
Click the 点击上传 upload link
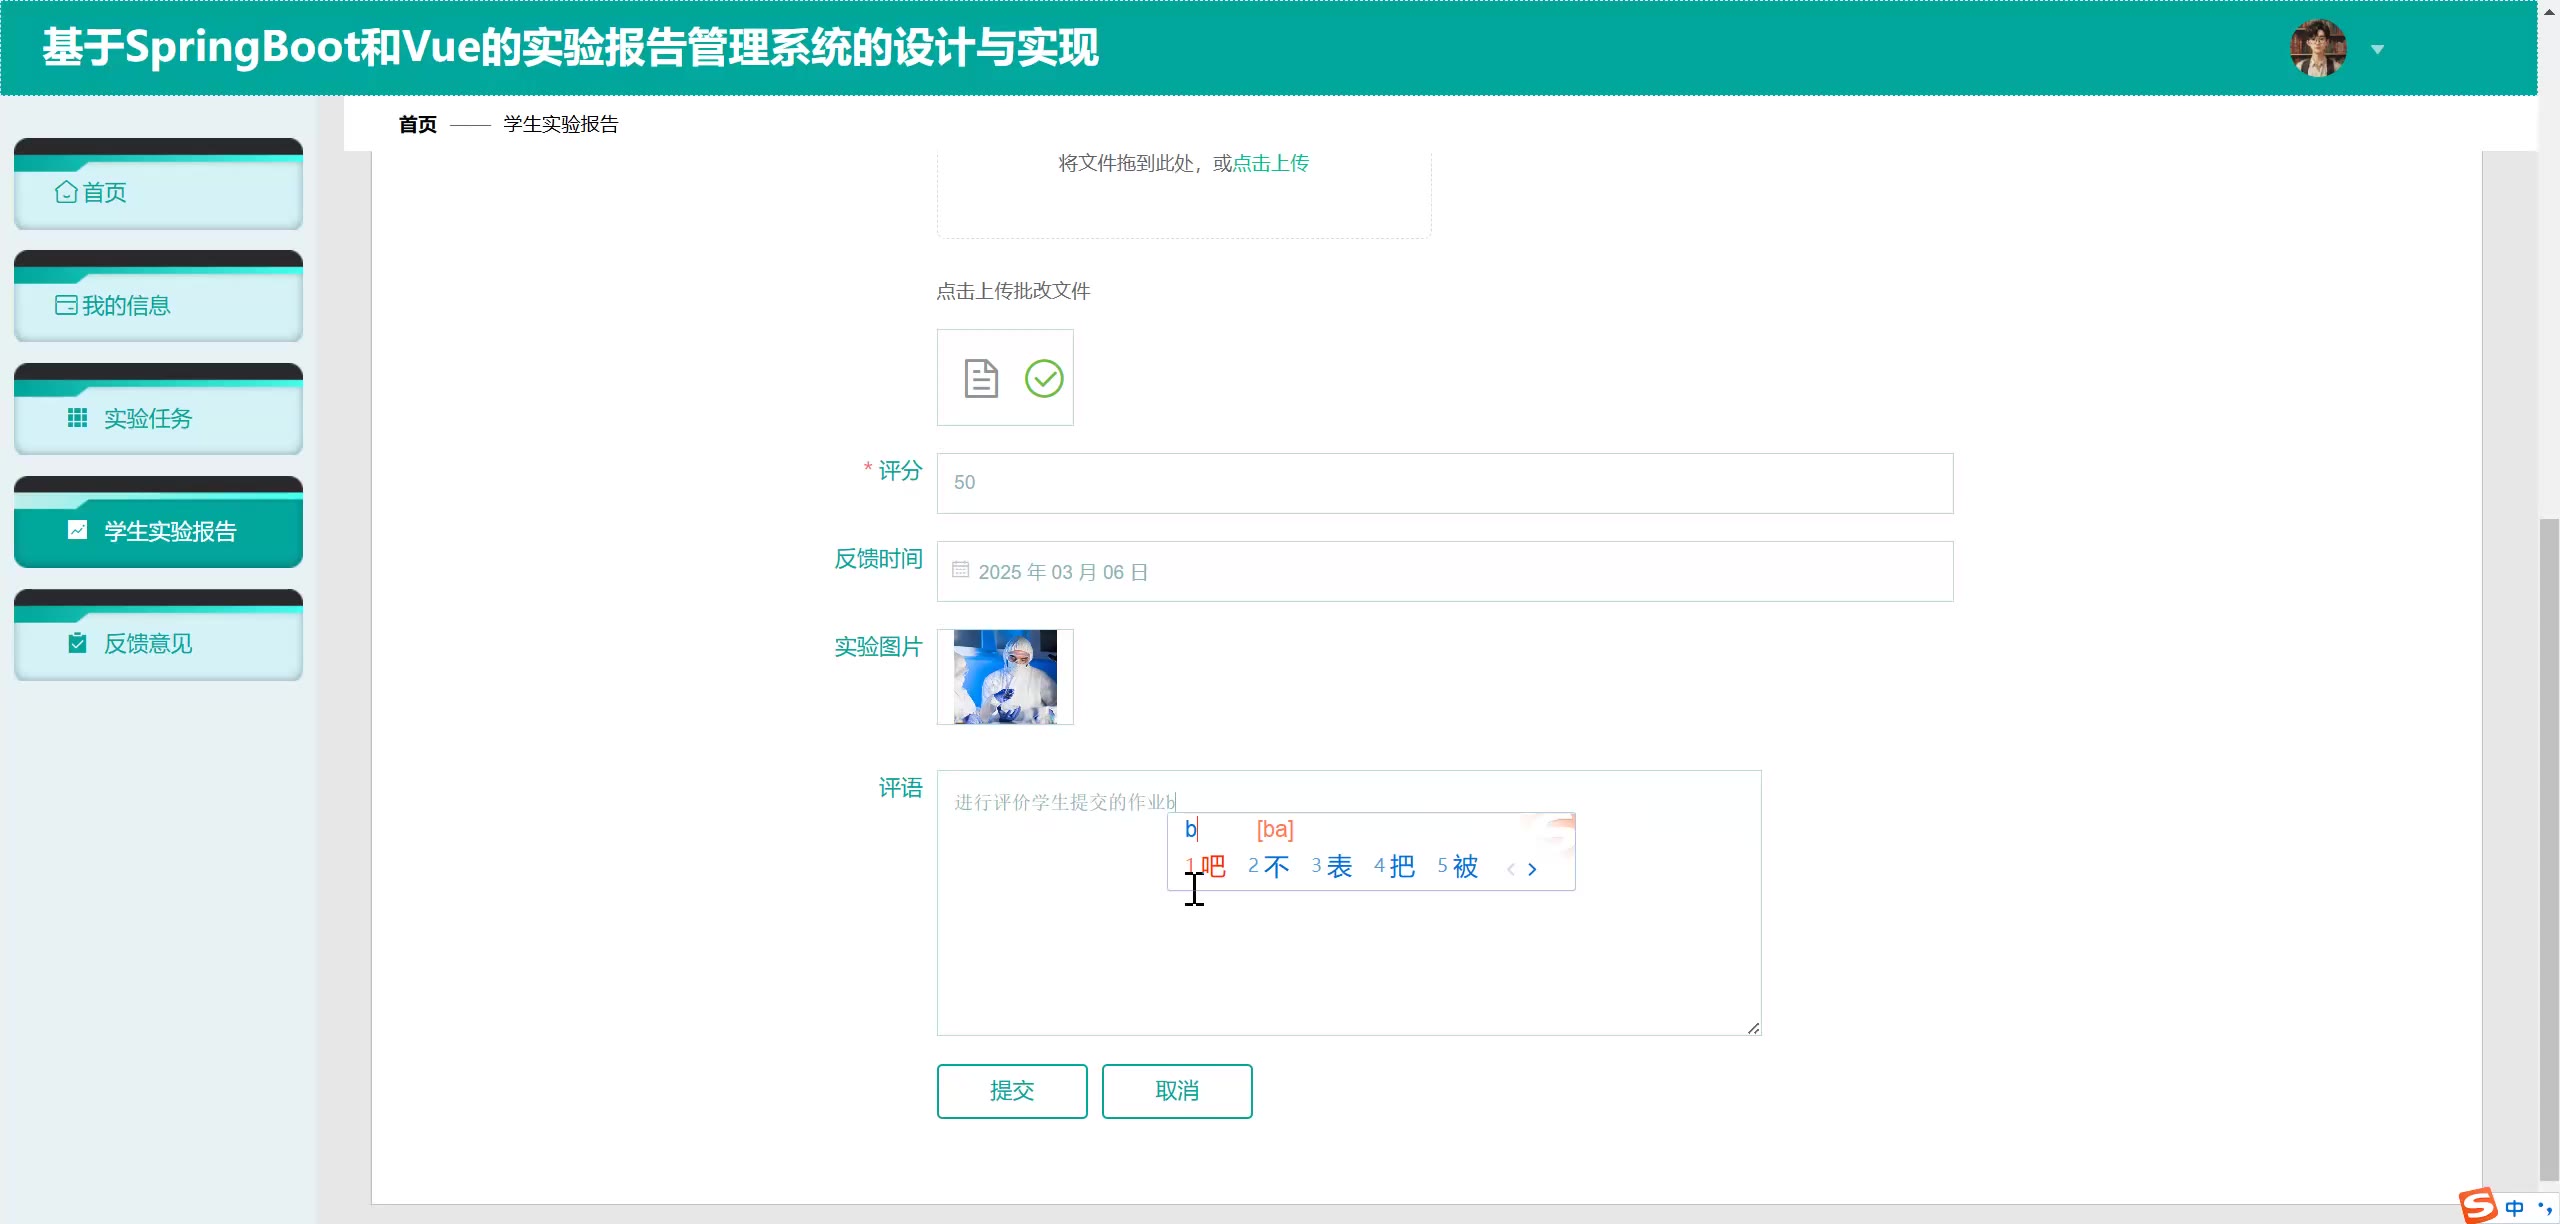(x=1270, y=163)
